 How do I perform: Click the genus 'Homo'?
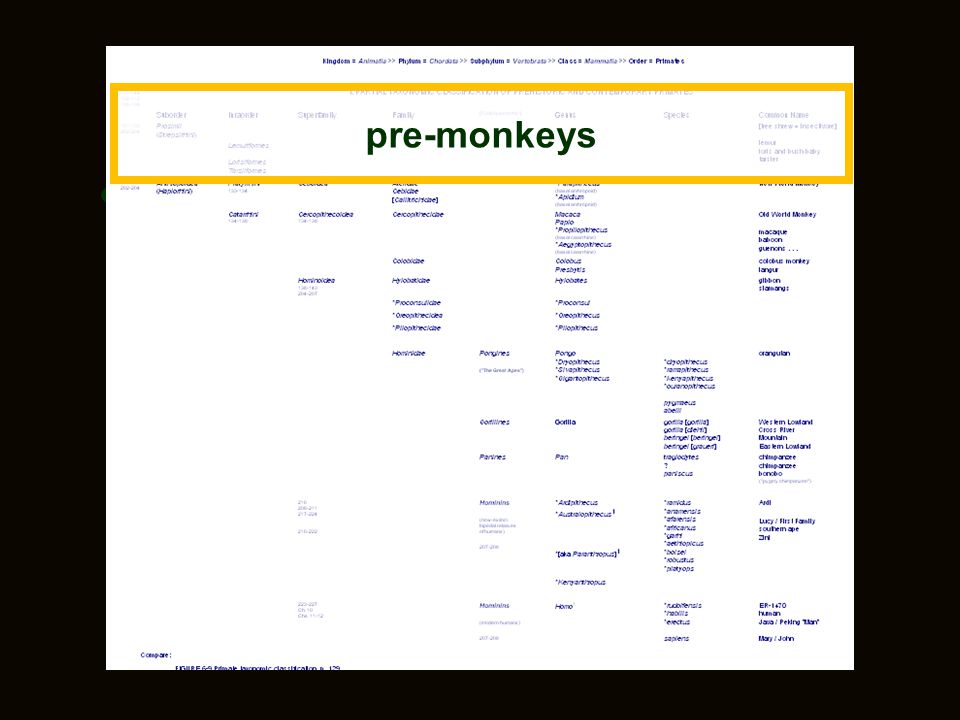[564, 606]
